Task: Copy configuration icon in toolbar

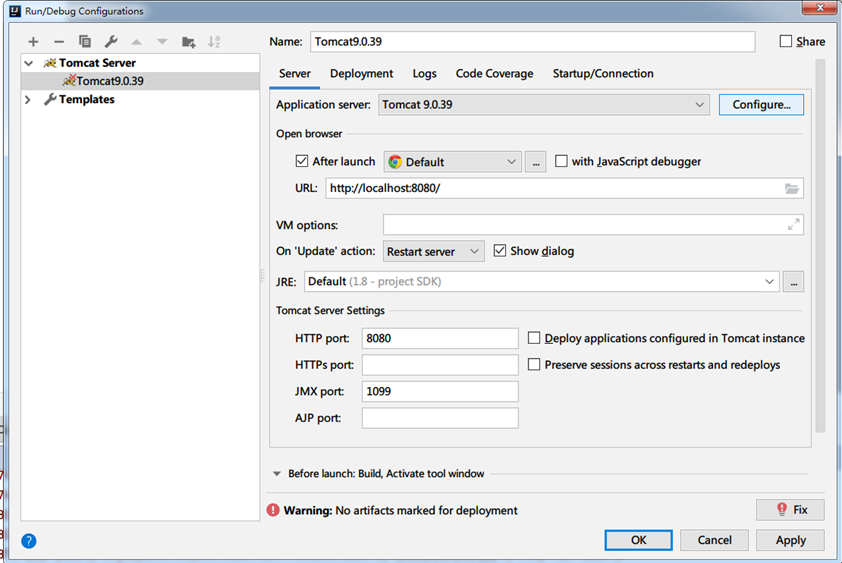Action: [x=85, y=41]
